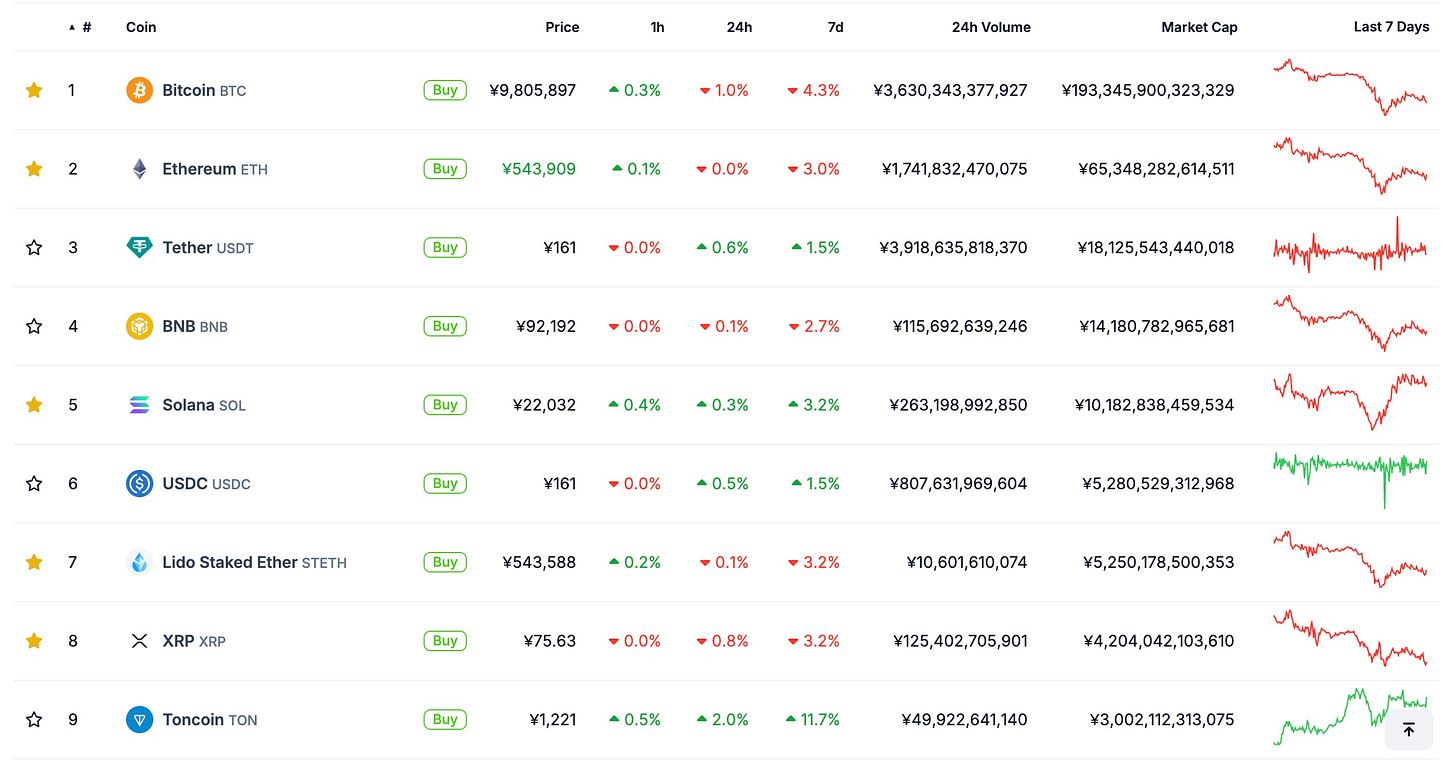Click Bitcoin price ¥9,805,897
Image resolution: width=1456 pixels, height=763 pixels.
pos(533,90)
